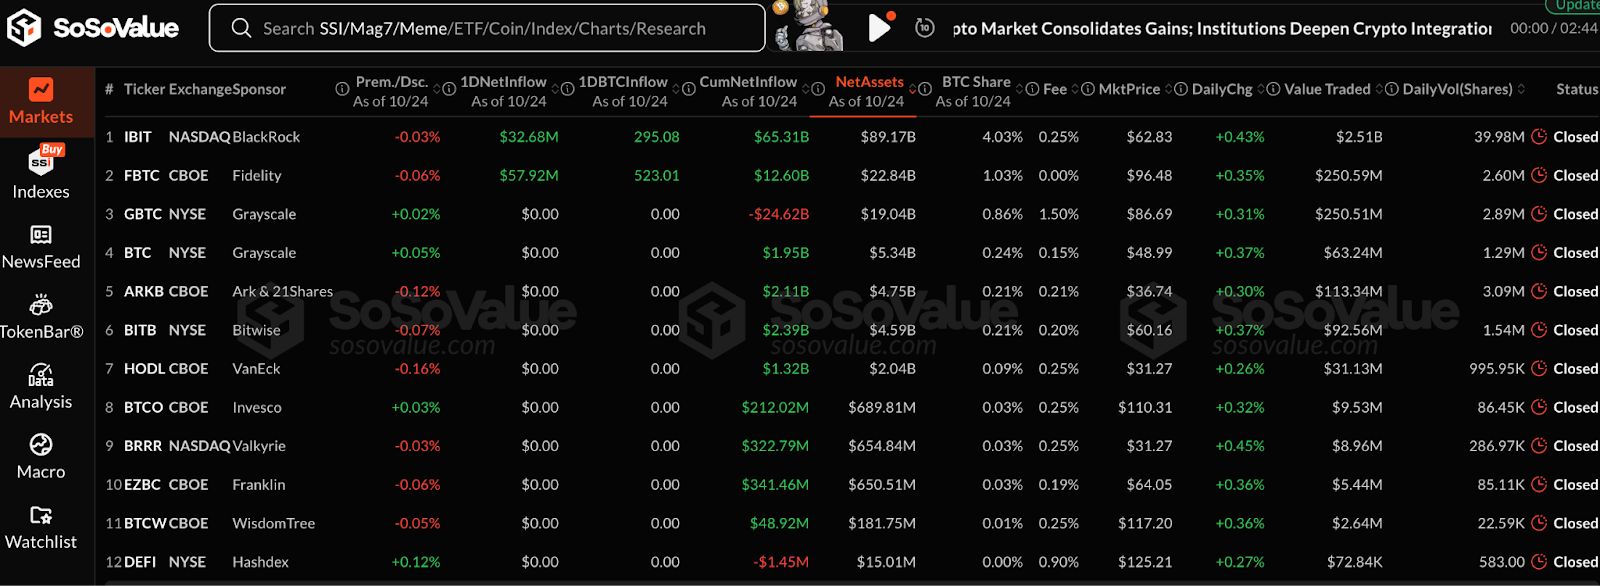Play the market news audio briefing
The height and width of the screenshot is (586, 1600).
coord(879,28)
